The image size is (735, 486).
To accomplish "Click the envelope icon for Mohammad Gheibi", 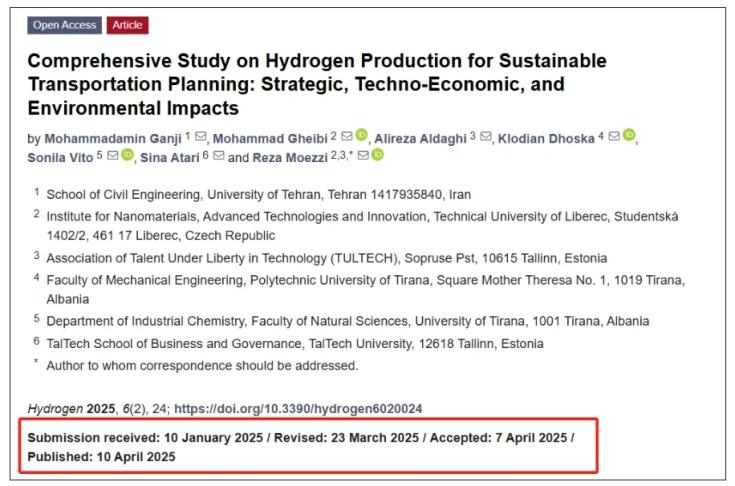I will point(346,137).
